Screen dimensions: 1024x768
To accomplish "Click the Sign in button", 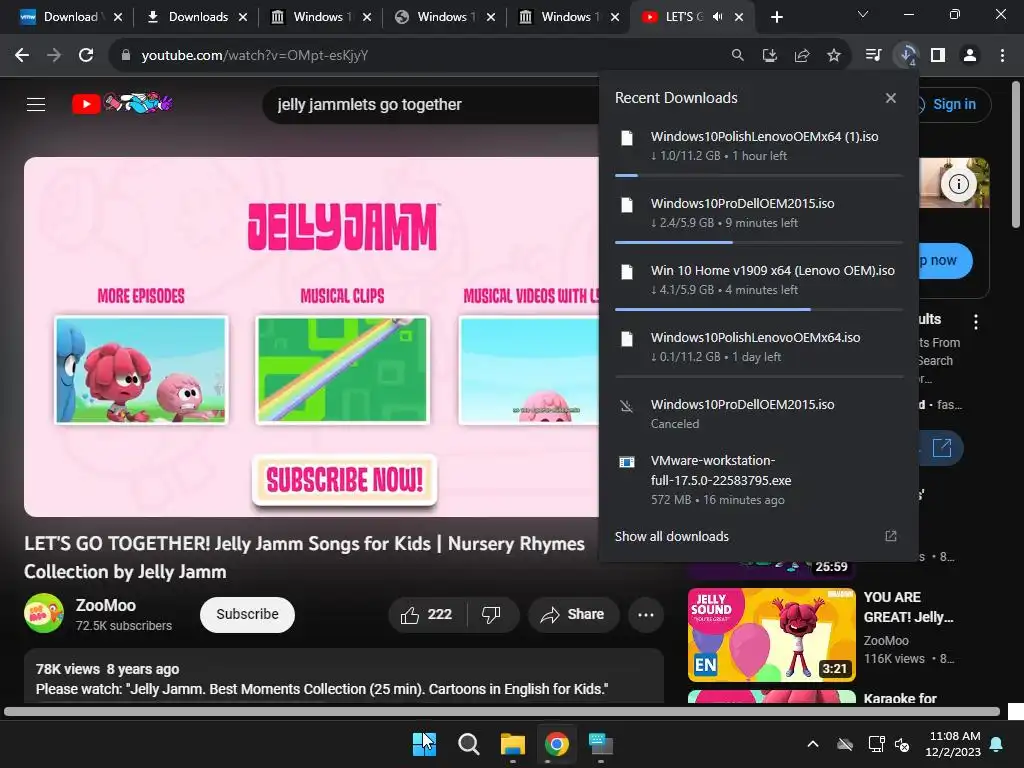I will pos(954,104).
